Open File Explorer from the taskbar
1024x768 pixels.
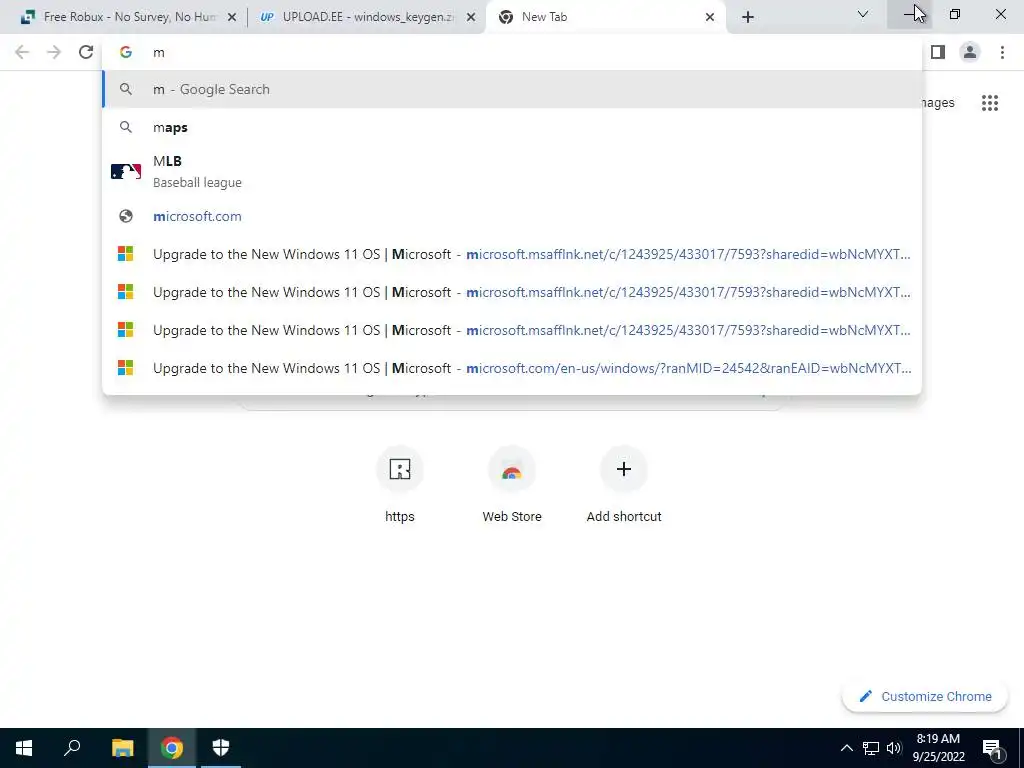tap(122, 748)
